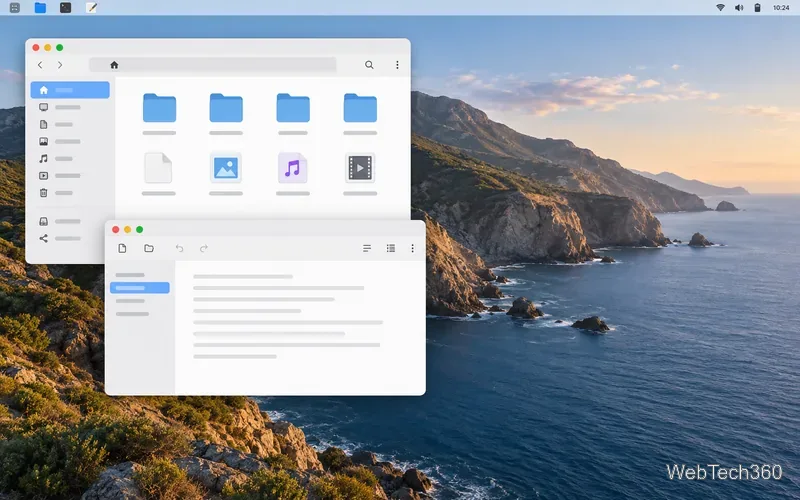Click the undo arrow in editor toolbar
This screenshot has height=500, width=800.
179,248
